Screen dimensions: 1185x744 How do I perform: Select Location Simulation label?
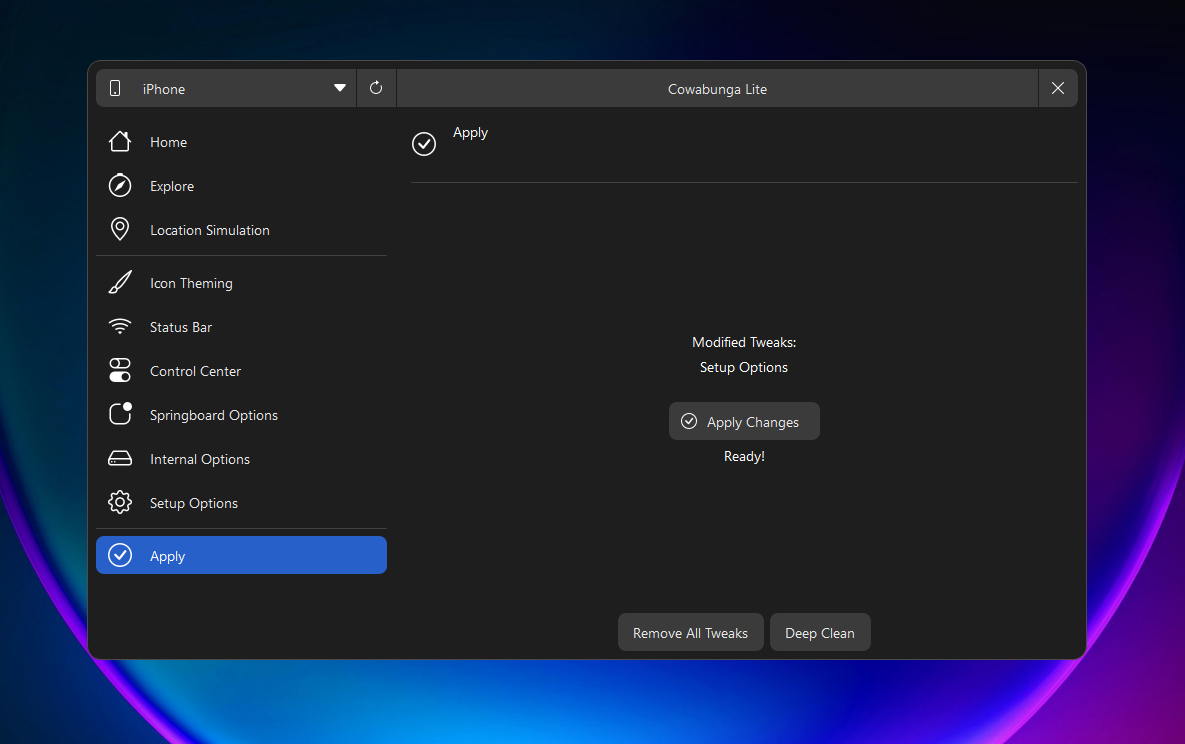point(209,230)
